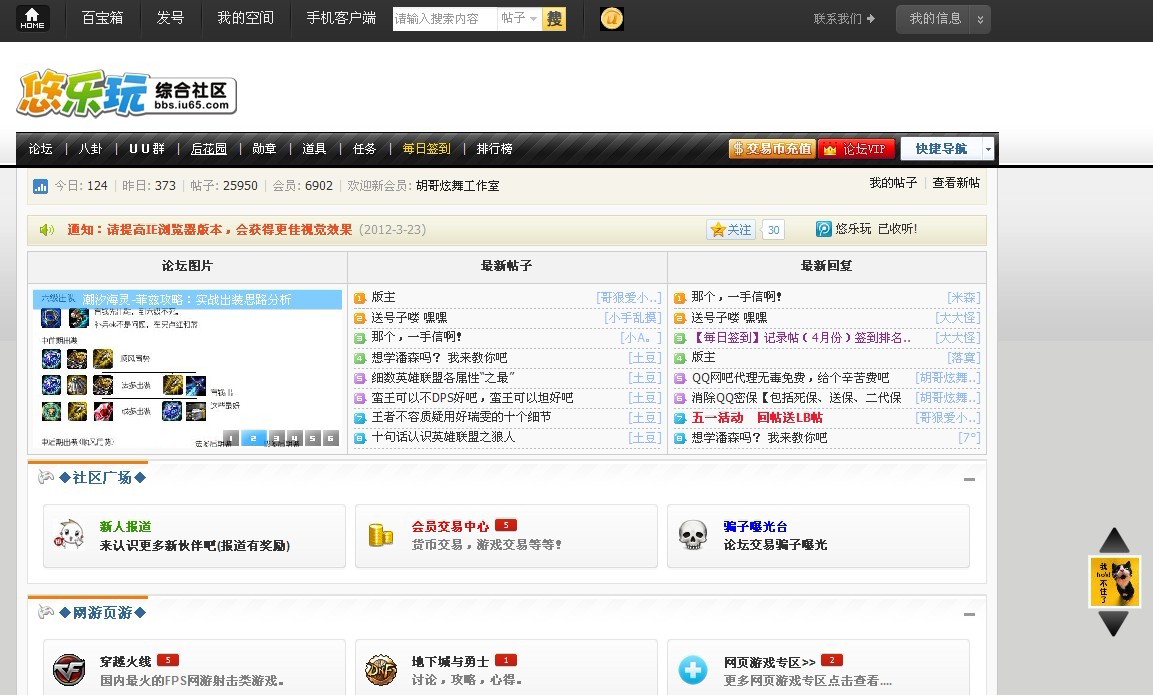The height and width of the screenshot is (695, 1153).
Task: Click the gold coins icon for 会员交易中心
Action: point(381,535)
